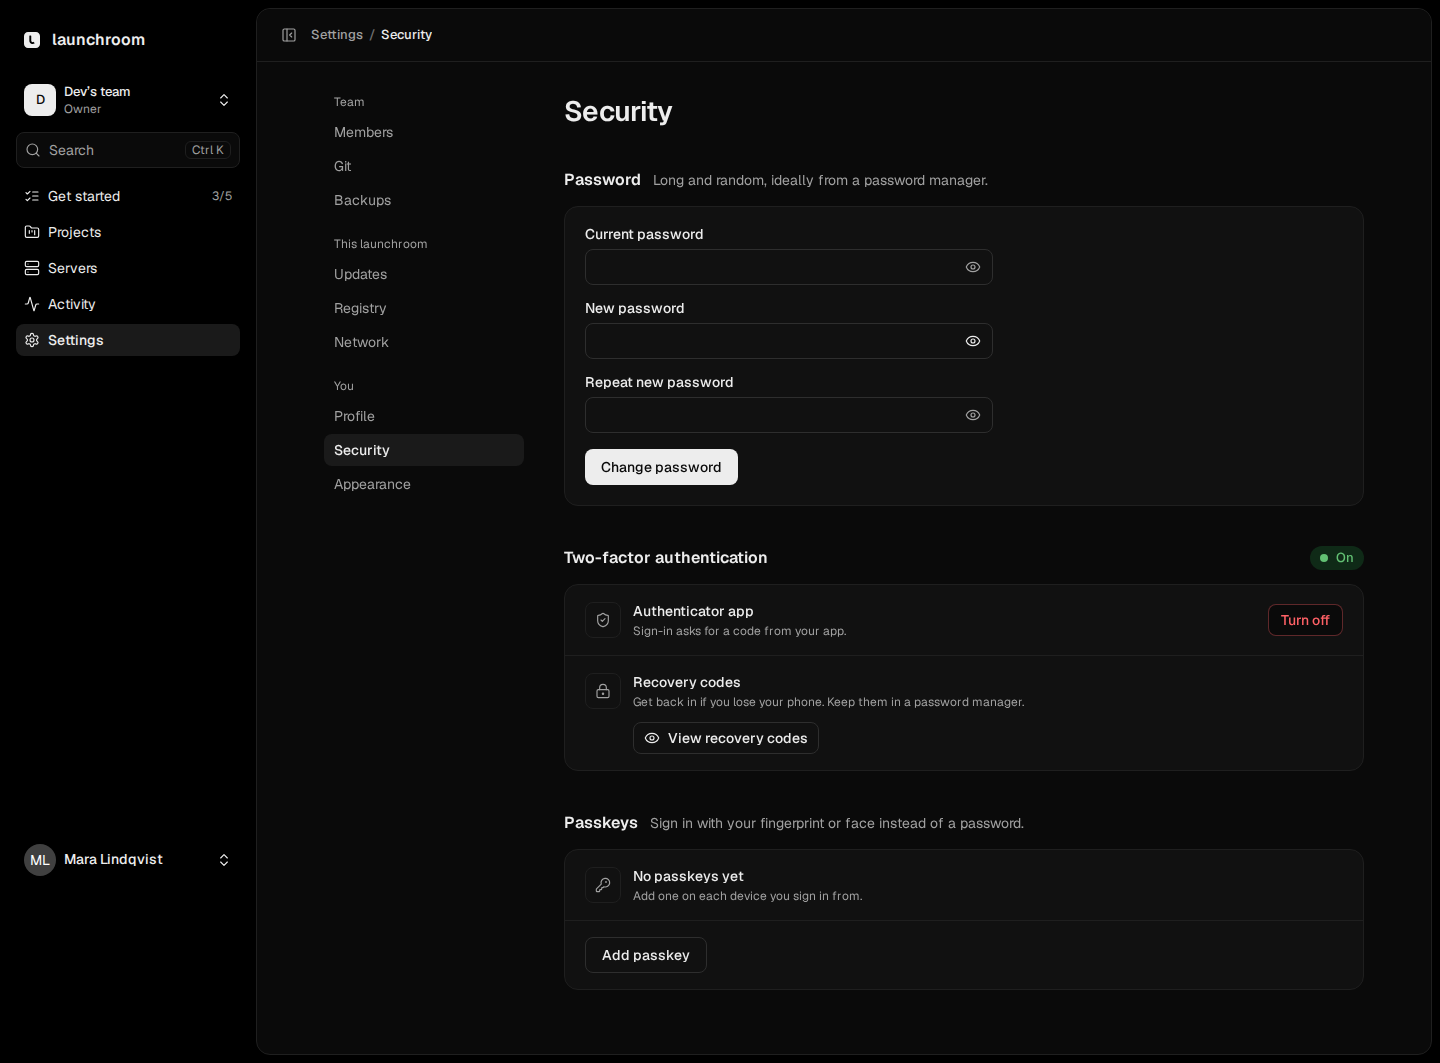Open the Backups settings
The width and height of the screenshot is (1440, 1063).
click(424, 200)
